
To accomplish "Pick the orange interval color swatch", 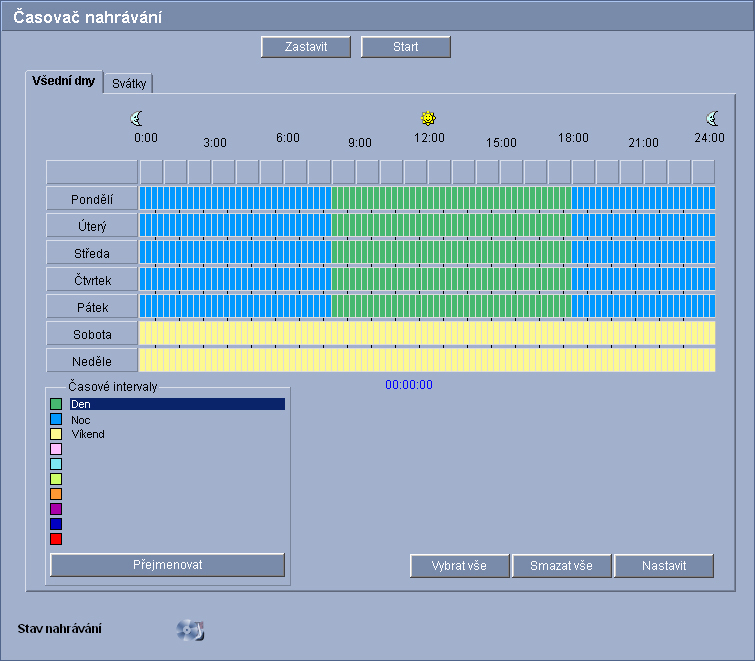I will coord(56,493).
